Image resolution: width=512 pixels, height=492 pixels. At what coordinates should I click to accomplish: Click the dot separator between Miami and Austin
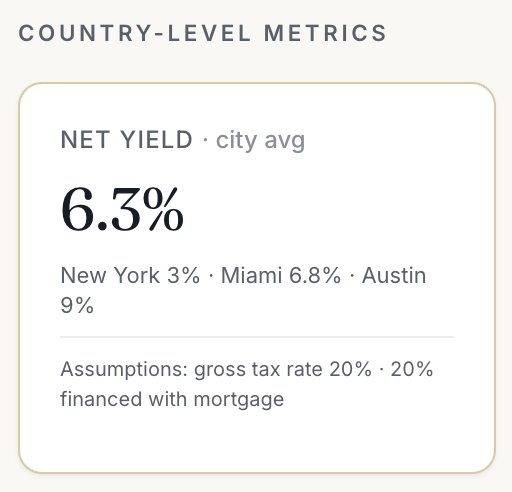[x=352, y=276]
